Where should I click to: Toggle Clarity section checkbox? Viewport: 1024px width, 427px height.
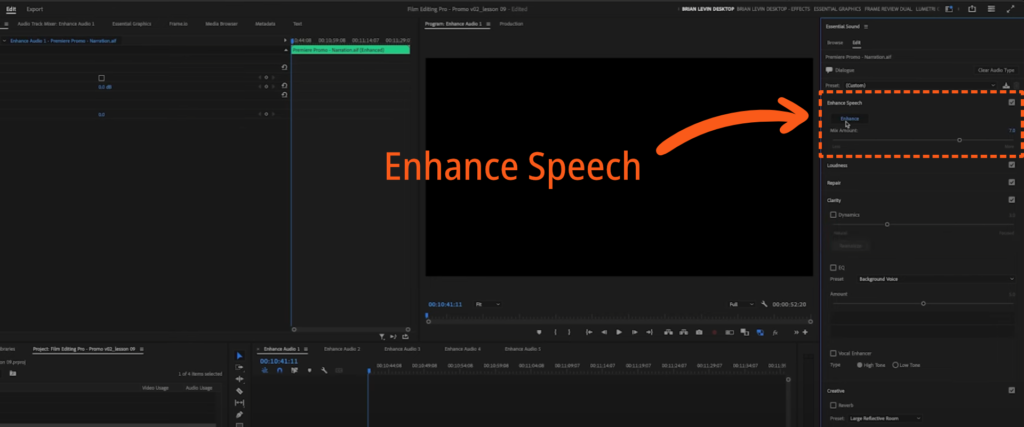(x=1012, y=200)
